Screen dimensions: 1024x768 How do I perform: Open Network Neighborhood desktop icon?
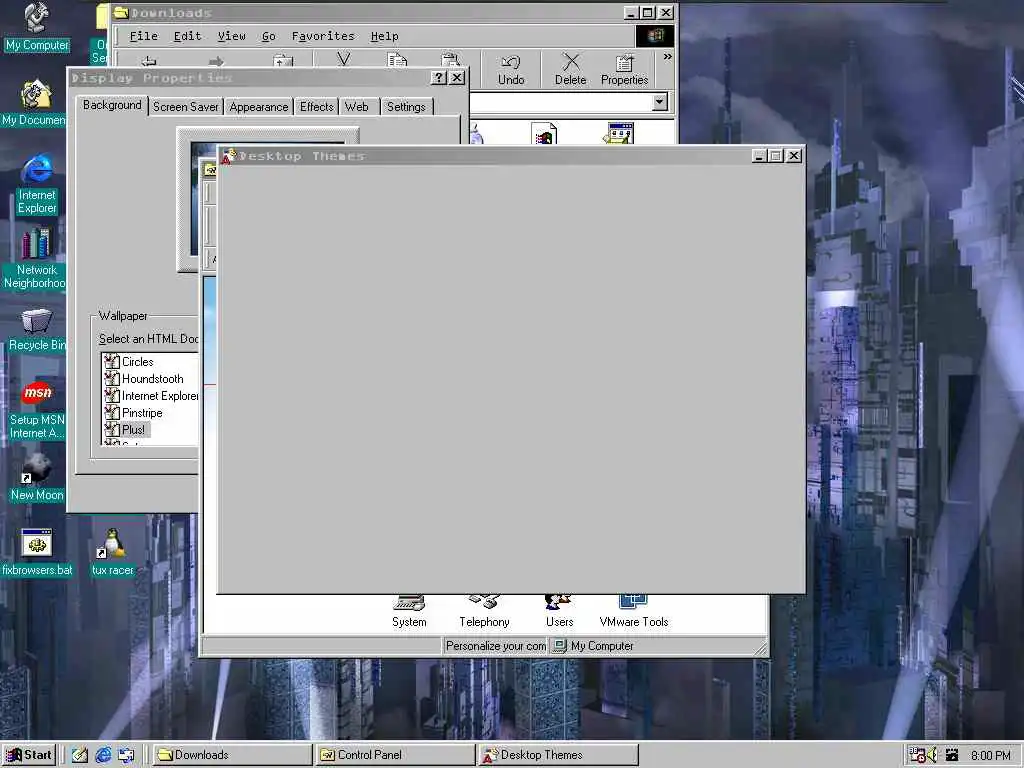click(x=35, y=259)
